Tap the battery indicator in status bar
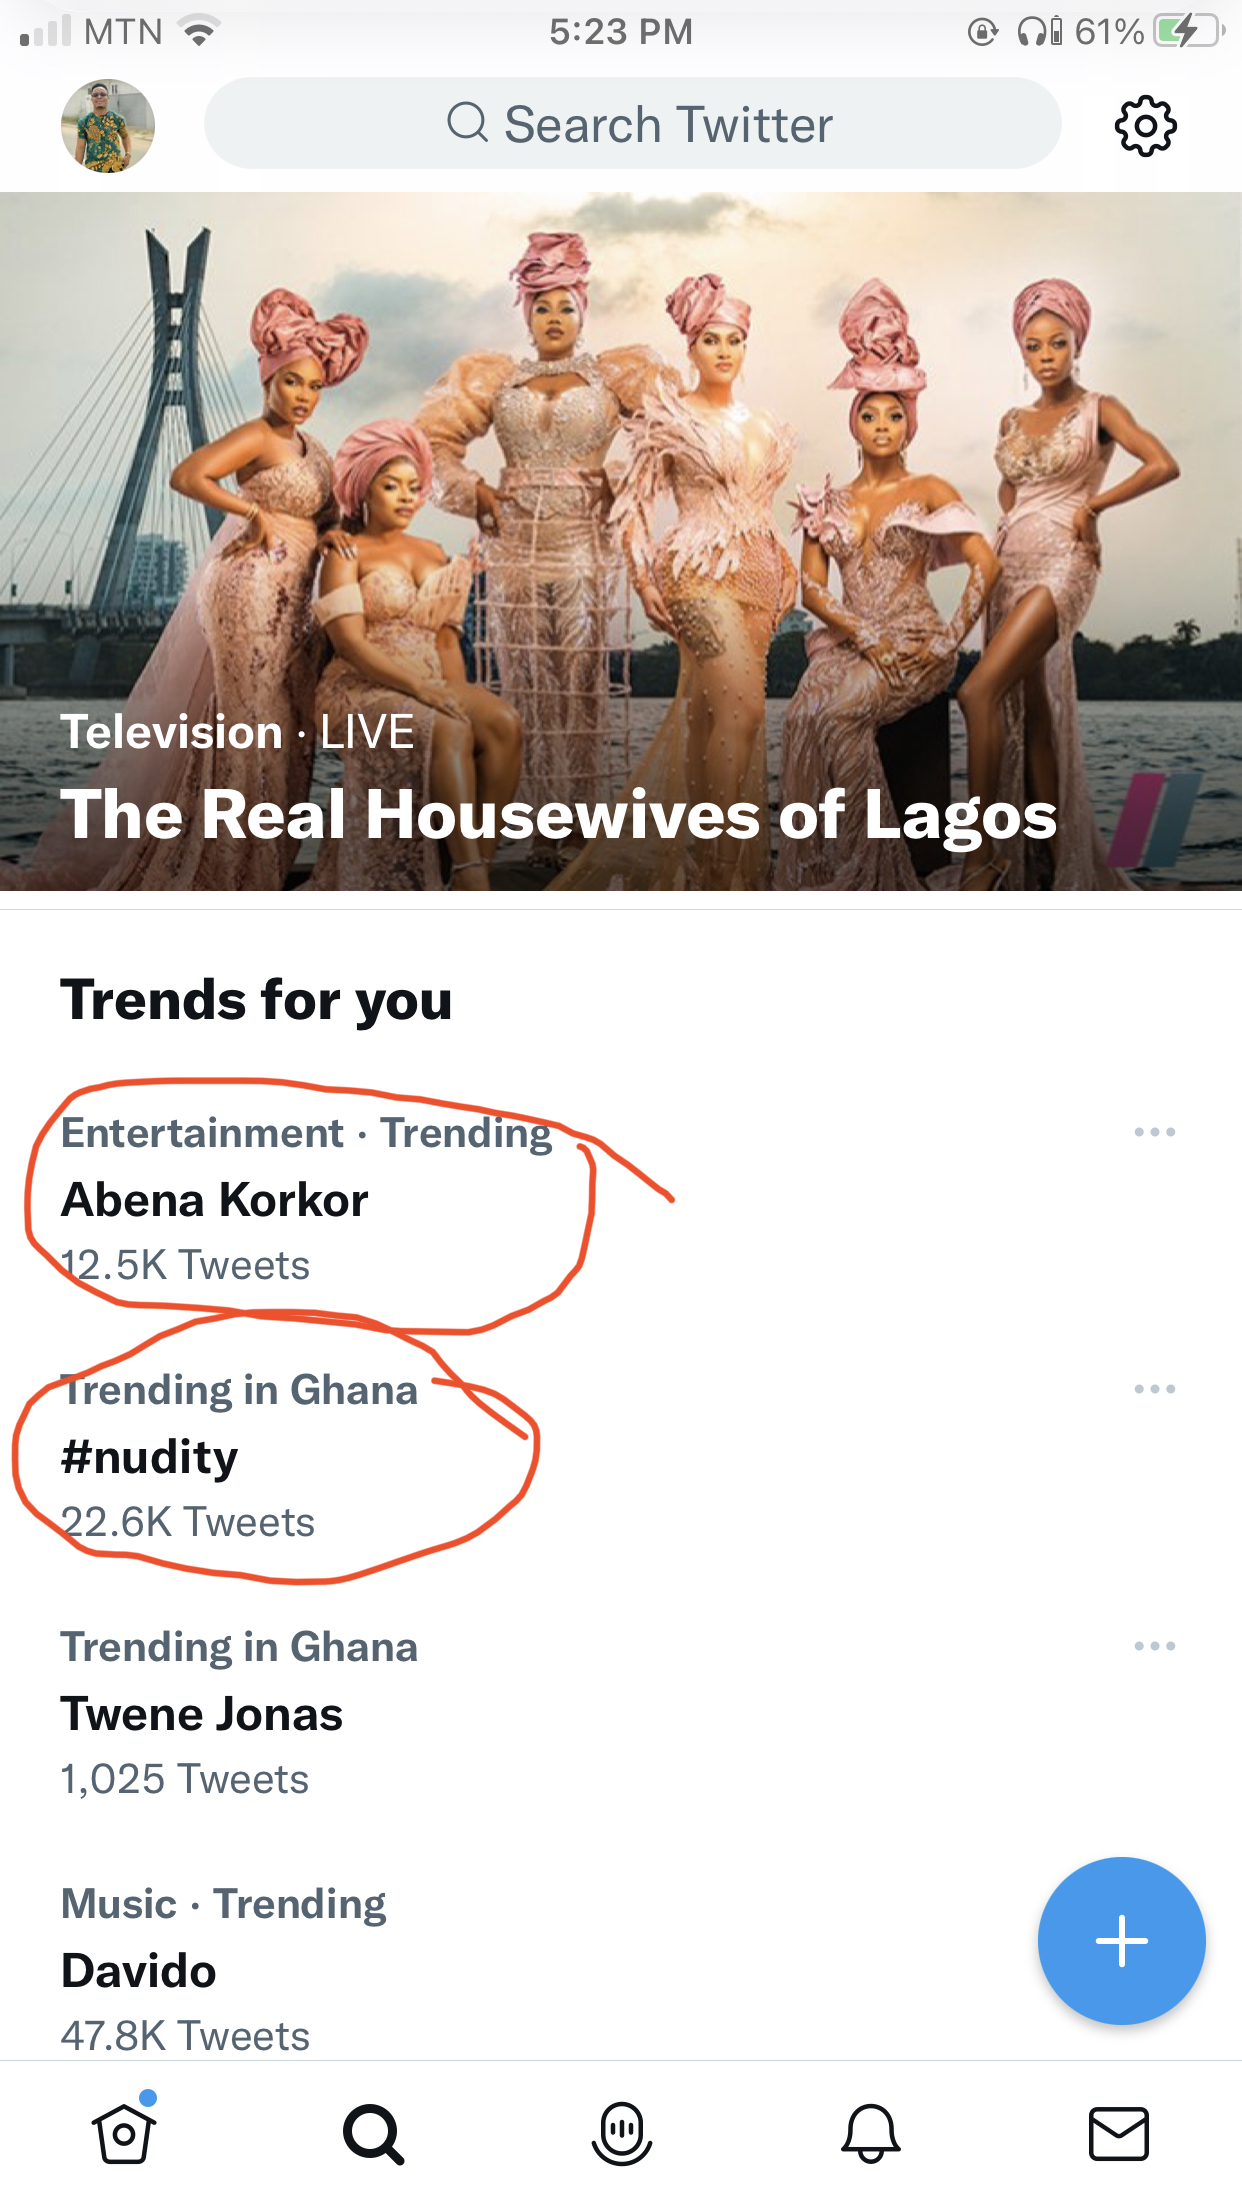 (1188, 32)
